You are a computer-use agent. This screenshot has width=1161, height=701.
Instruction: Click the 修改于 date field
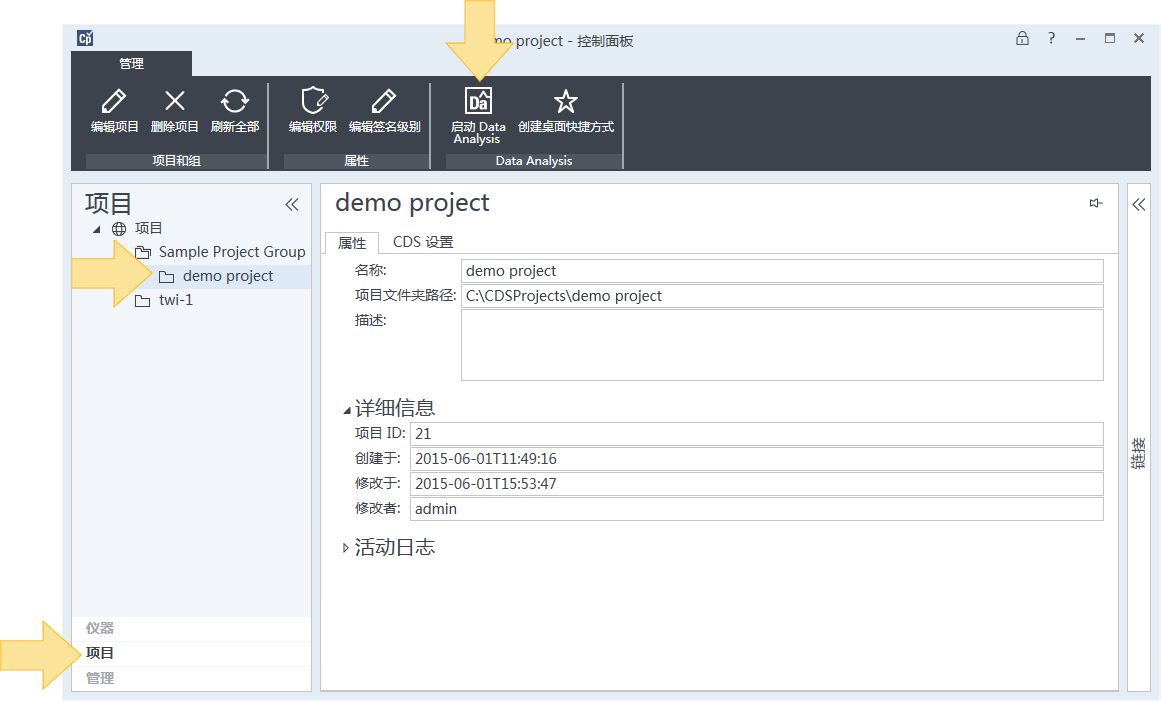(757, 484)
